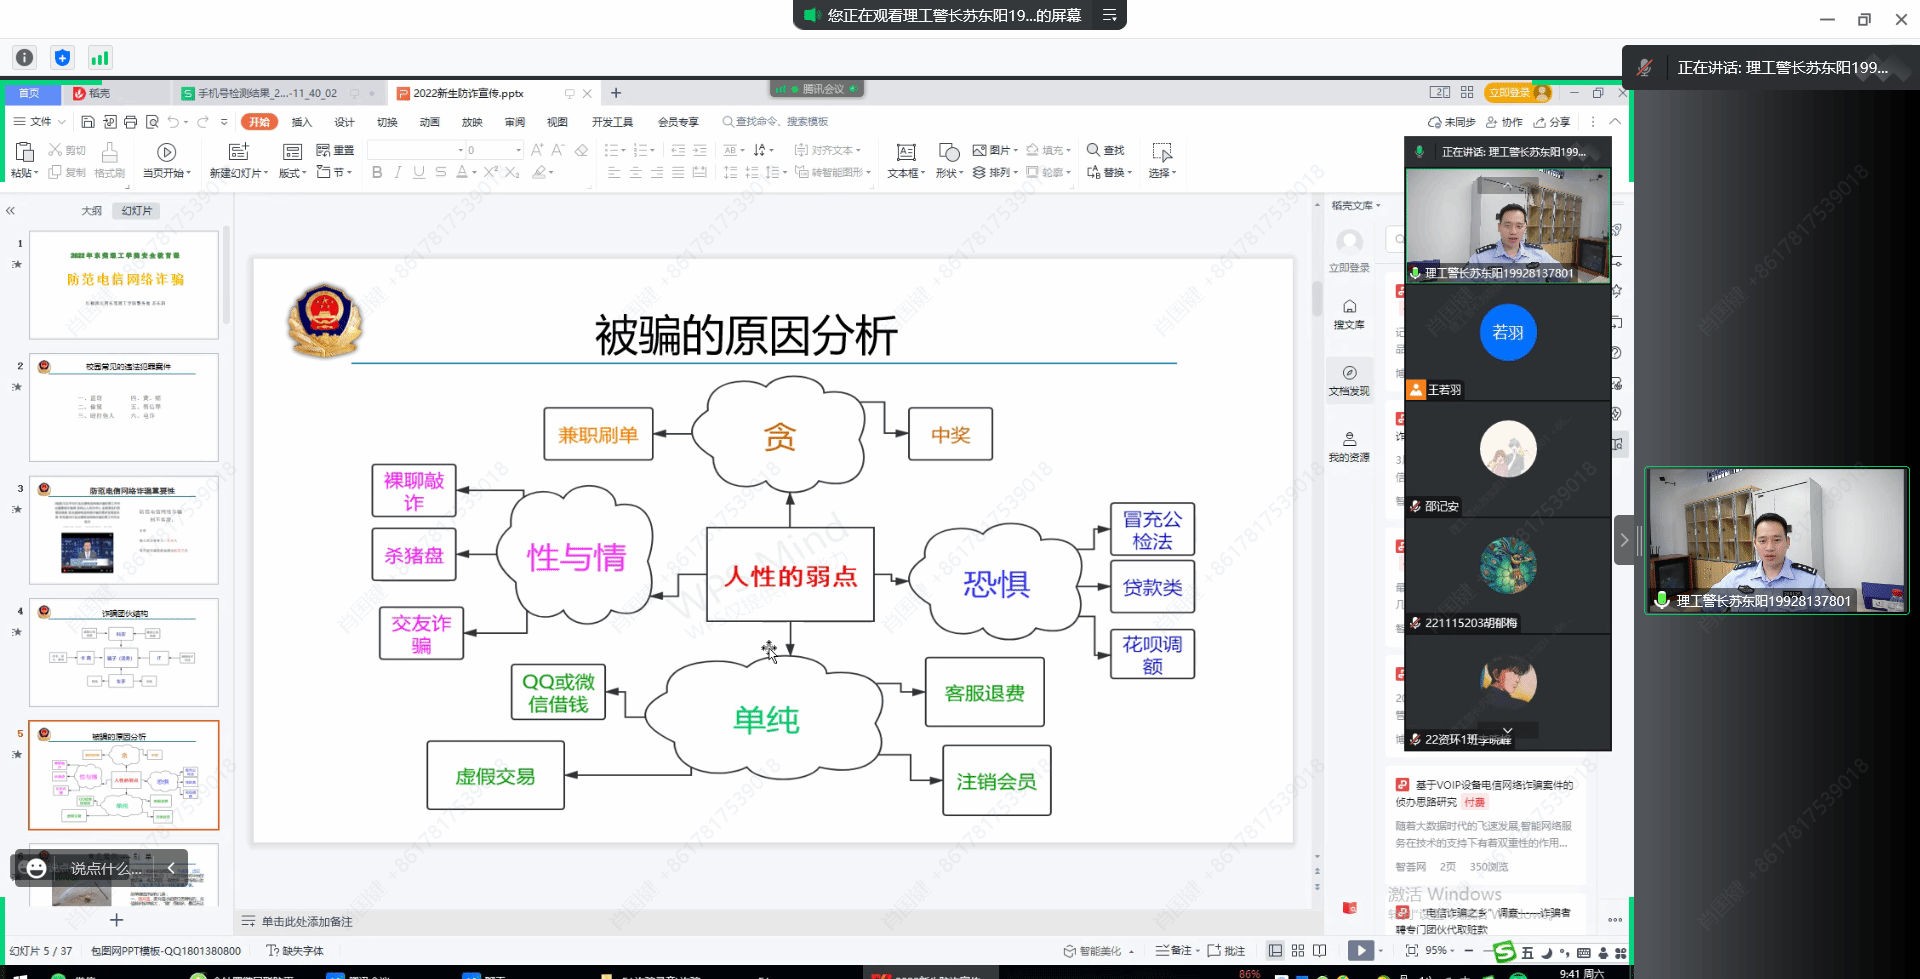
Task: Toggle the normal view button in status bar
Action: [1275, 951]
